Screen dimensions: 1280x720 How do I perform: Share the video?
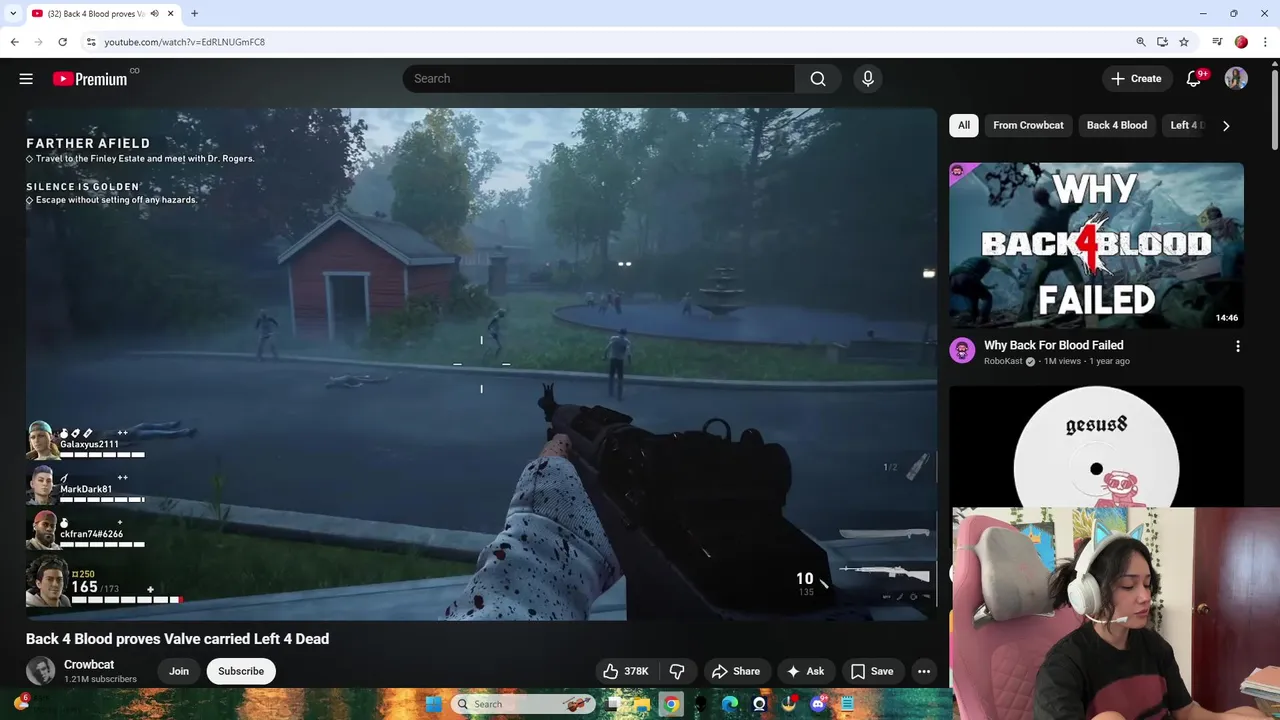(x=736, y=671)
